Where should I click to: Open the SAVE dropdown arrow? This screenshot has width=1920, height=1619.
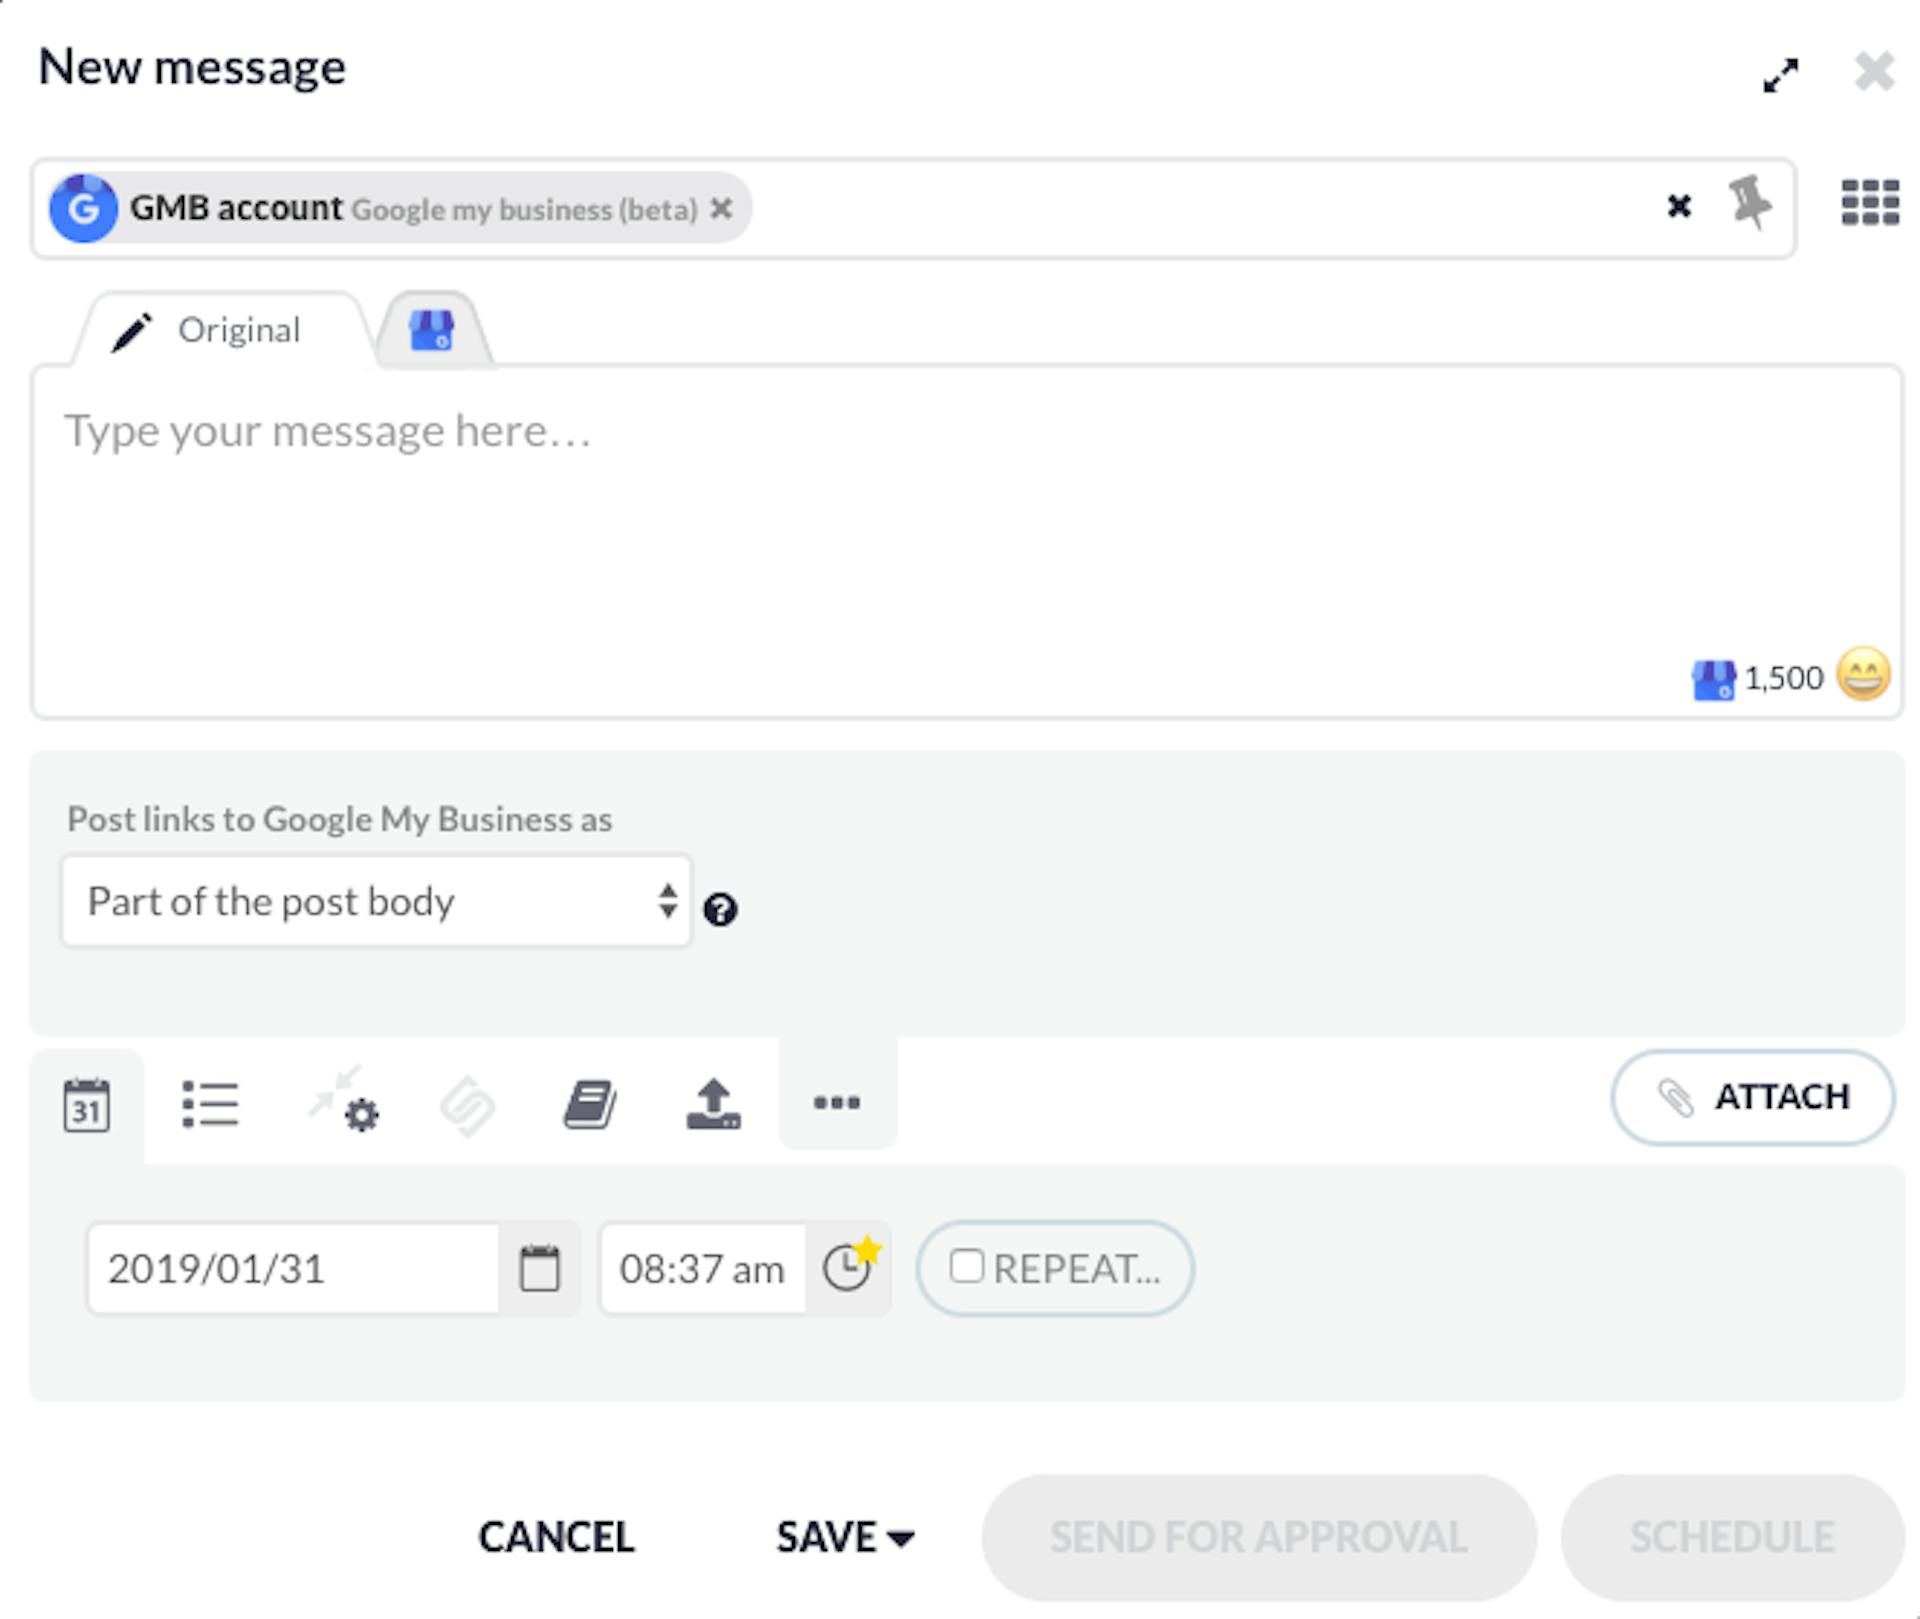pos(901,1538)
